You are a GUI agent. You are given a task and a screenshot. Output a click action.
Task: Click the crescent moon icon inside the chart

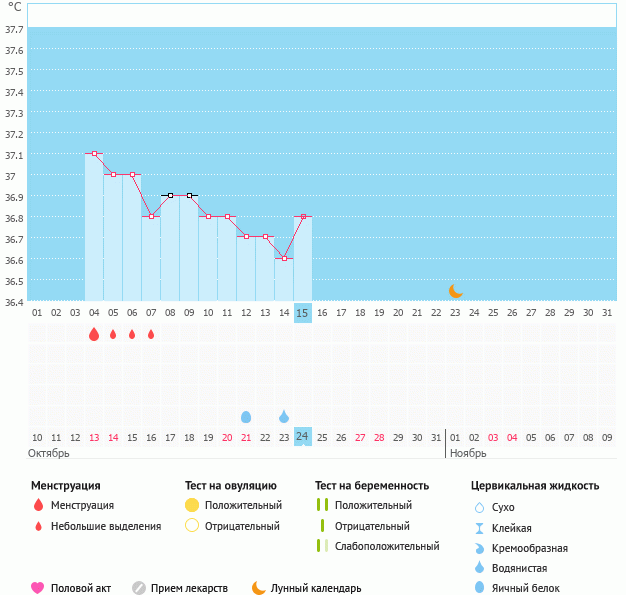[456, 290]
